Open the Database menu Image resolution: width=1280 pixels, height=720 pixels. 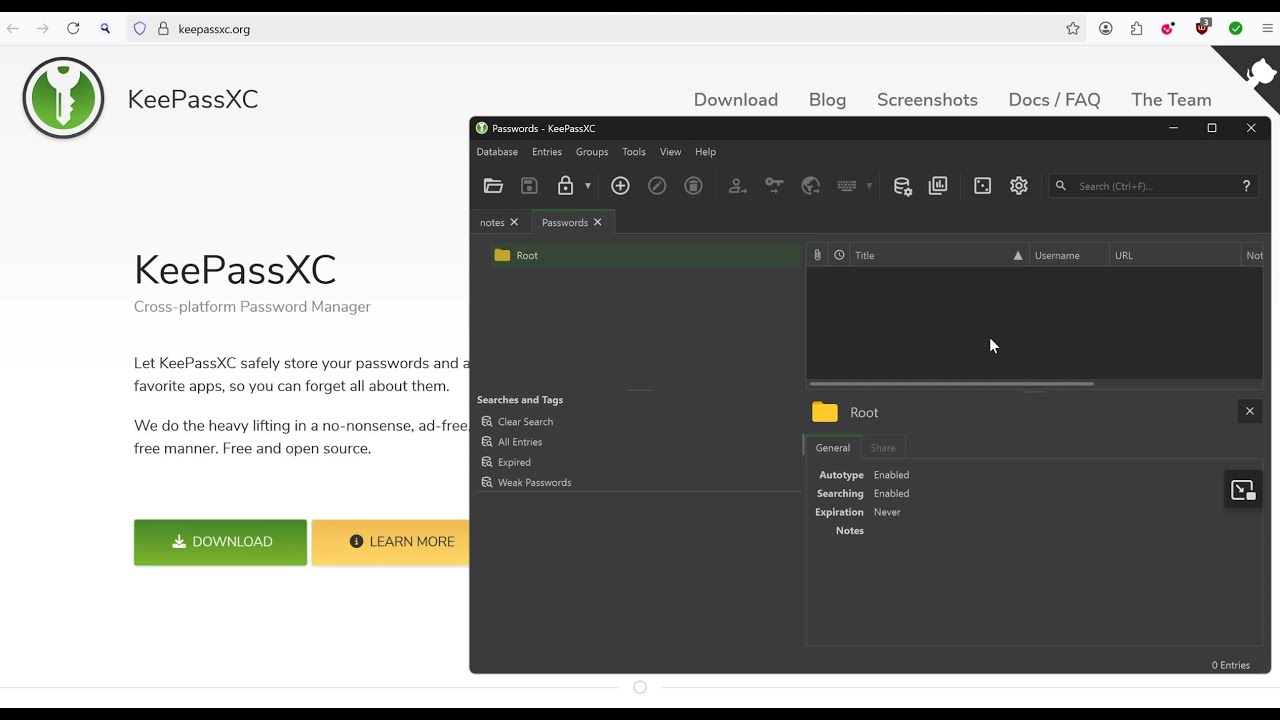(497, 152)
